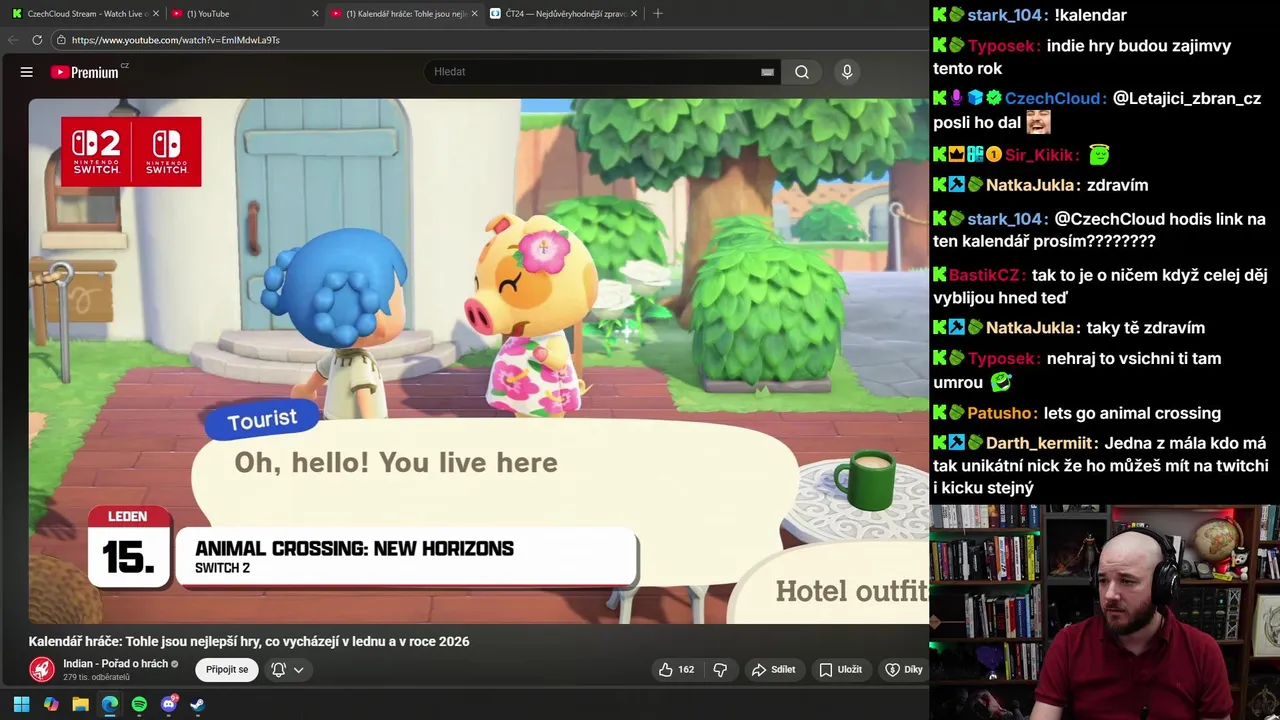Click on the video player to pause
The height and width of the screenshot is (720, 1280).
coord(478,360)
